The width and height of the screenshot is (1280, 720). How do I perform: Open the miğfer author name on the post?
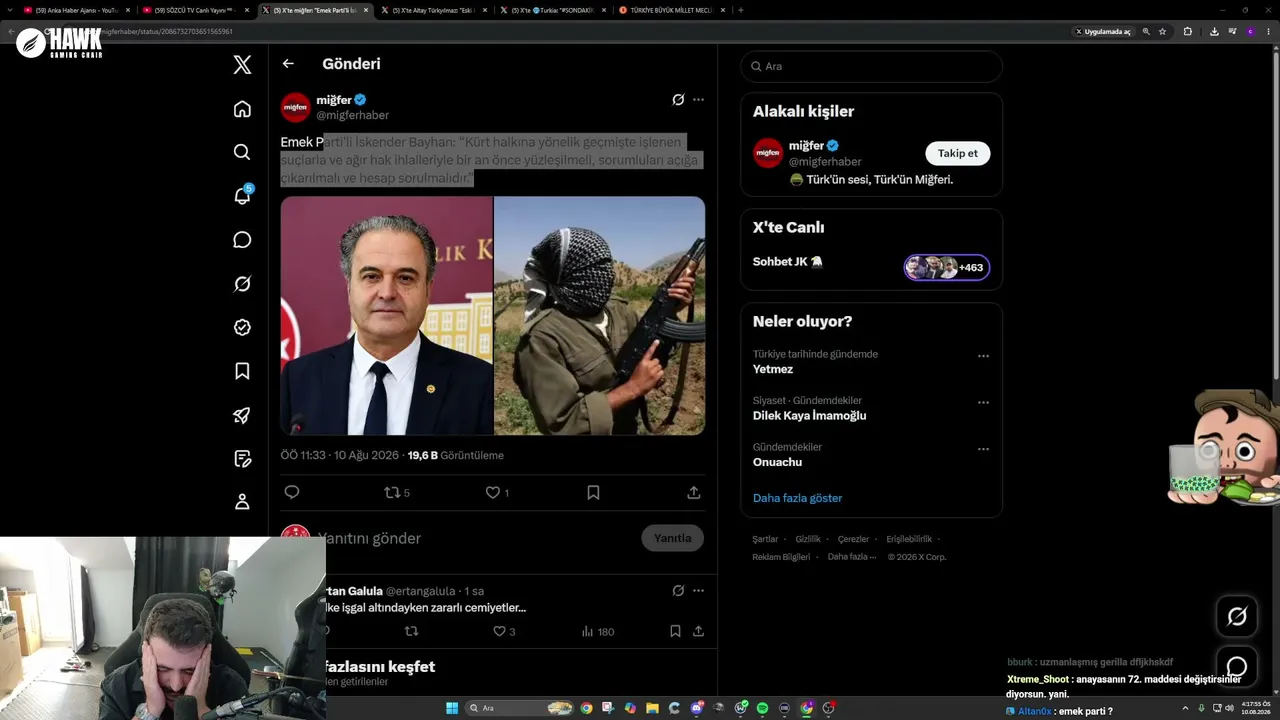coord(334,100)
